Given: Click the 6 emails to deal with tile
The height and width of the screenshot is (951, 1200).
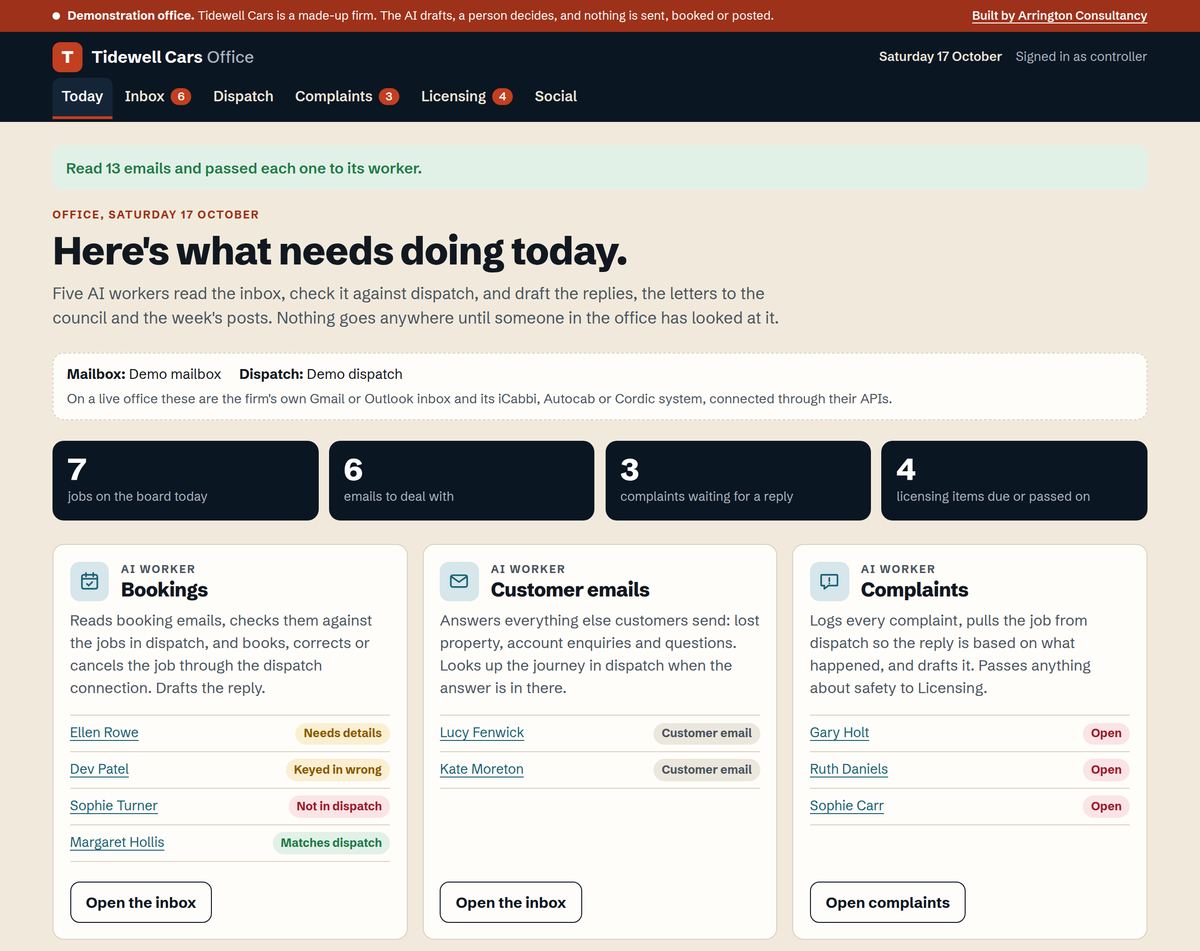Looking at the screenshot, I should tap(461, 481).
